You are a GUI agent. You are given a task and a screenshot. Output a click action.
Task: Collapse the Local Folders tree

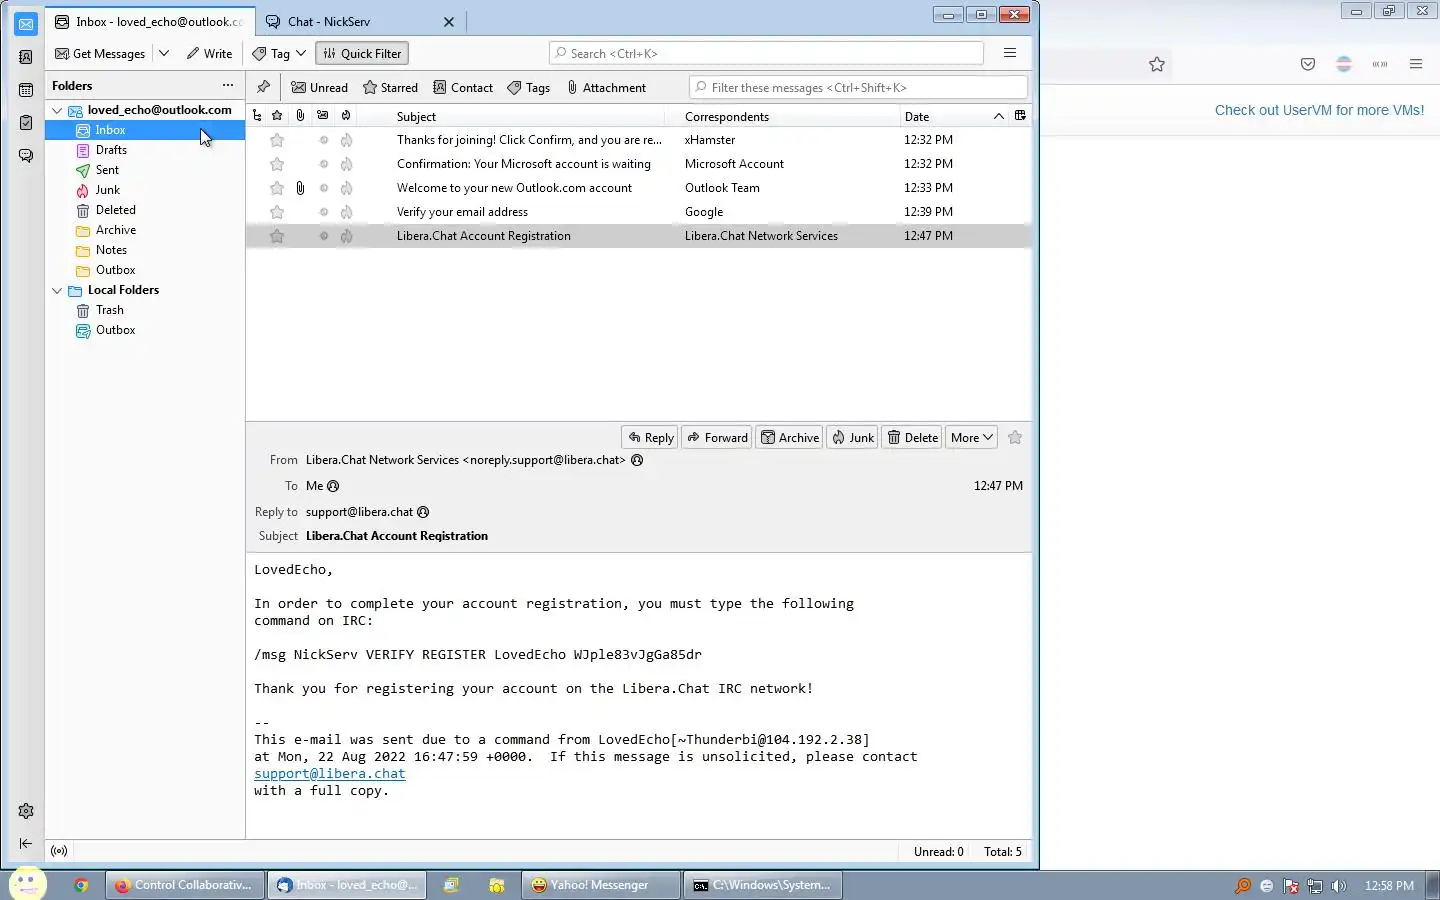point(57,290)
